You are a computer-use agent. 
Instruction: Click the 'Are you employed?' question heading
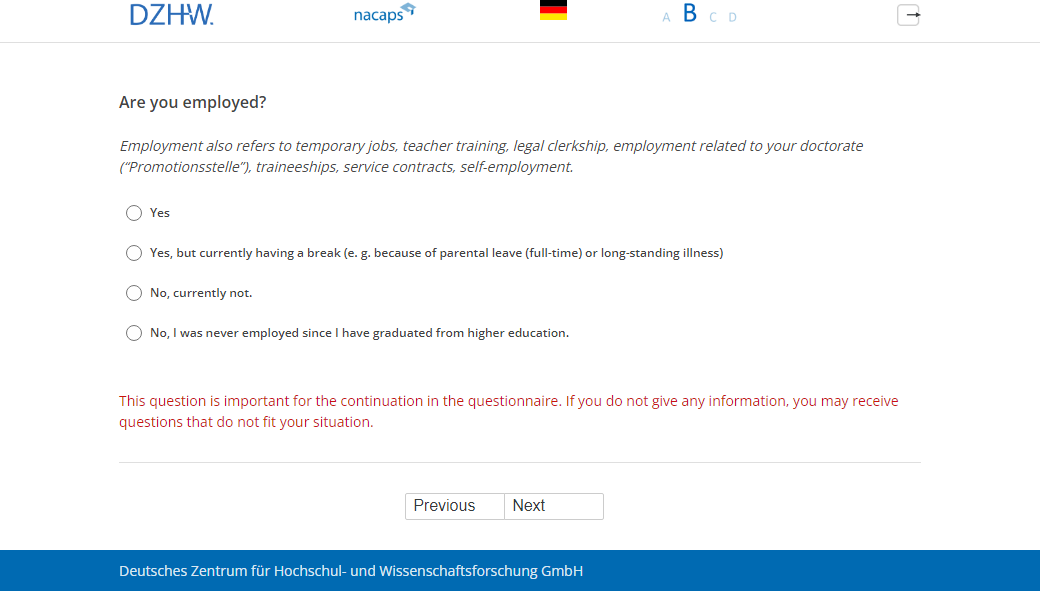(193, 102)
